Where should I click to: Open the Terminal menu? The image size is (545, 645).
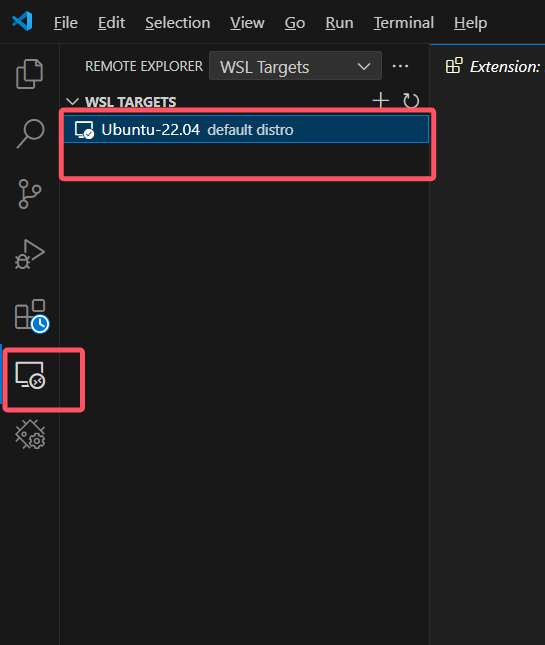404,23
